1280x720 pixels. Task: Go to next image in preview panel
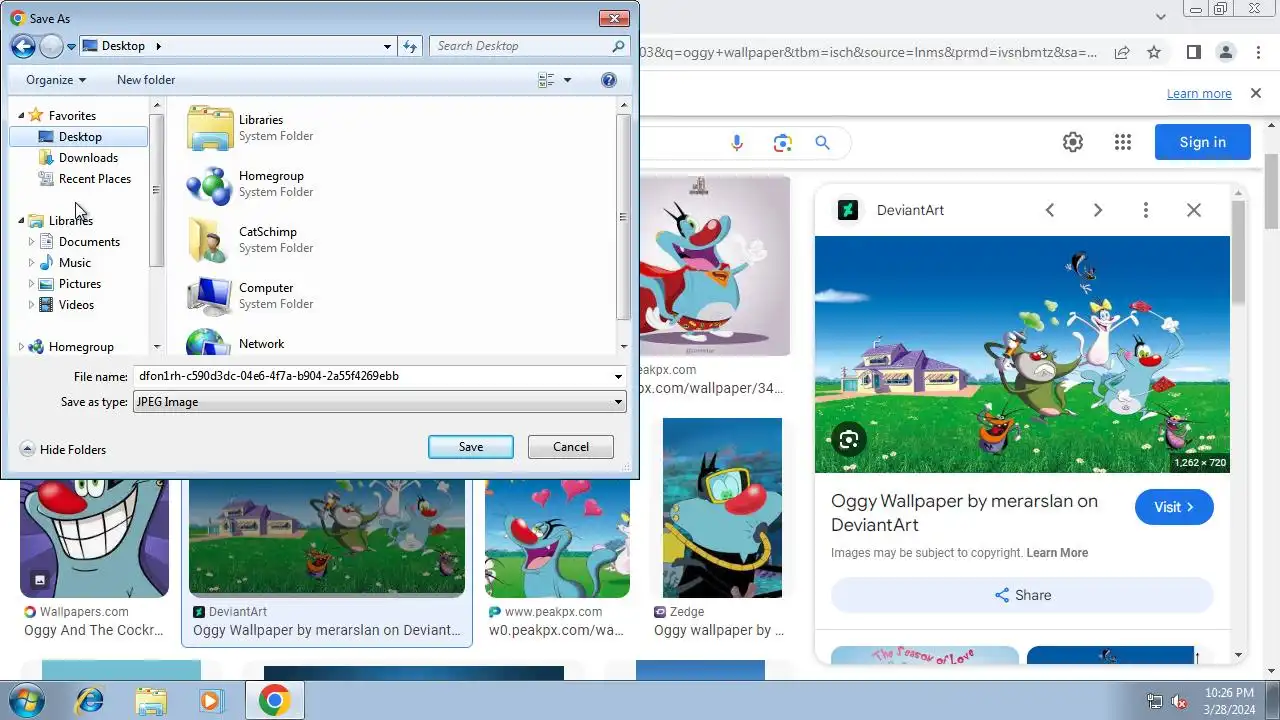[x=1098, y=210]
